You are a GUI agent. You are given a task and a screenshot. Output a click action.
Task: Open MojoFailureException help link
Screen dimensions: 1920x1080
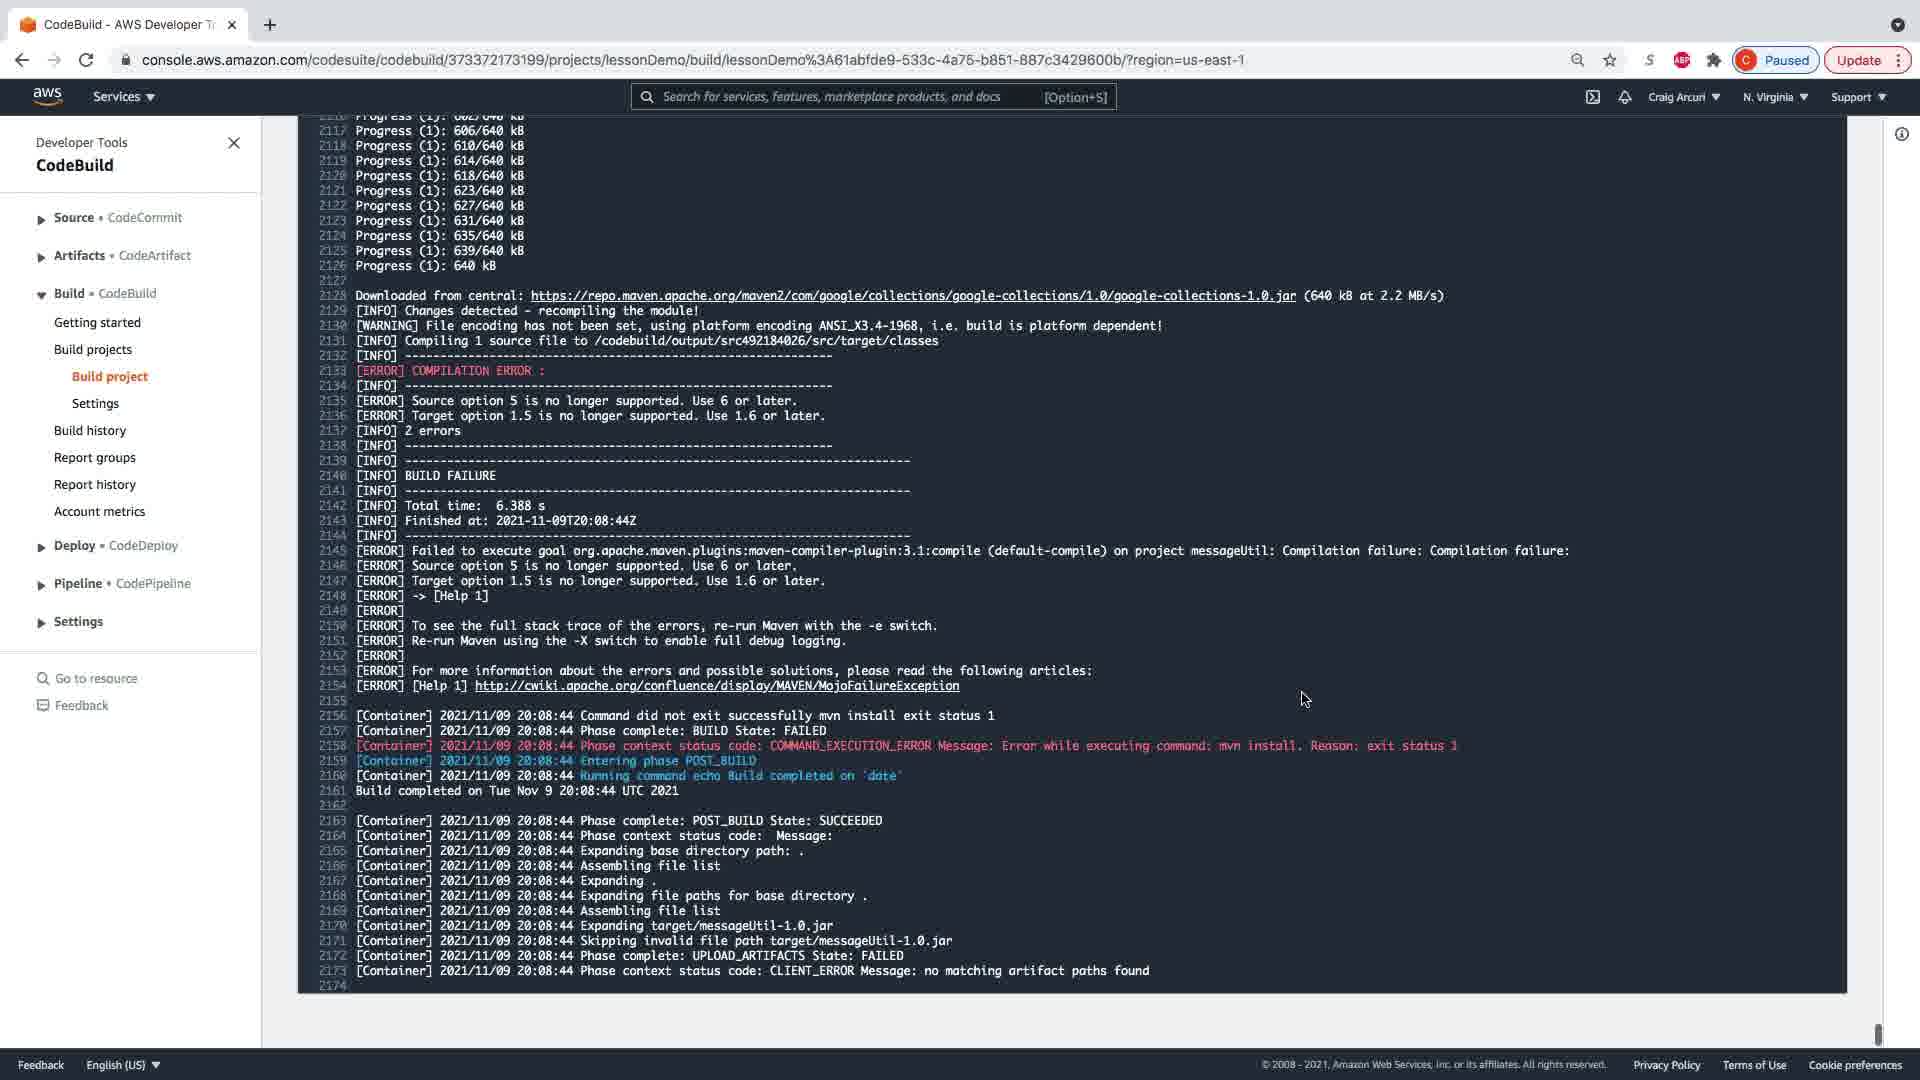[716, 686]
